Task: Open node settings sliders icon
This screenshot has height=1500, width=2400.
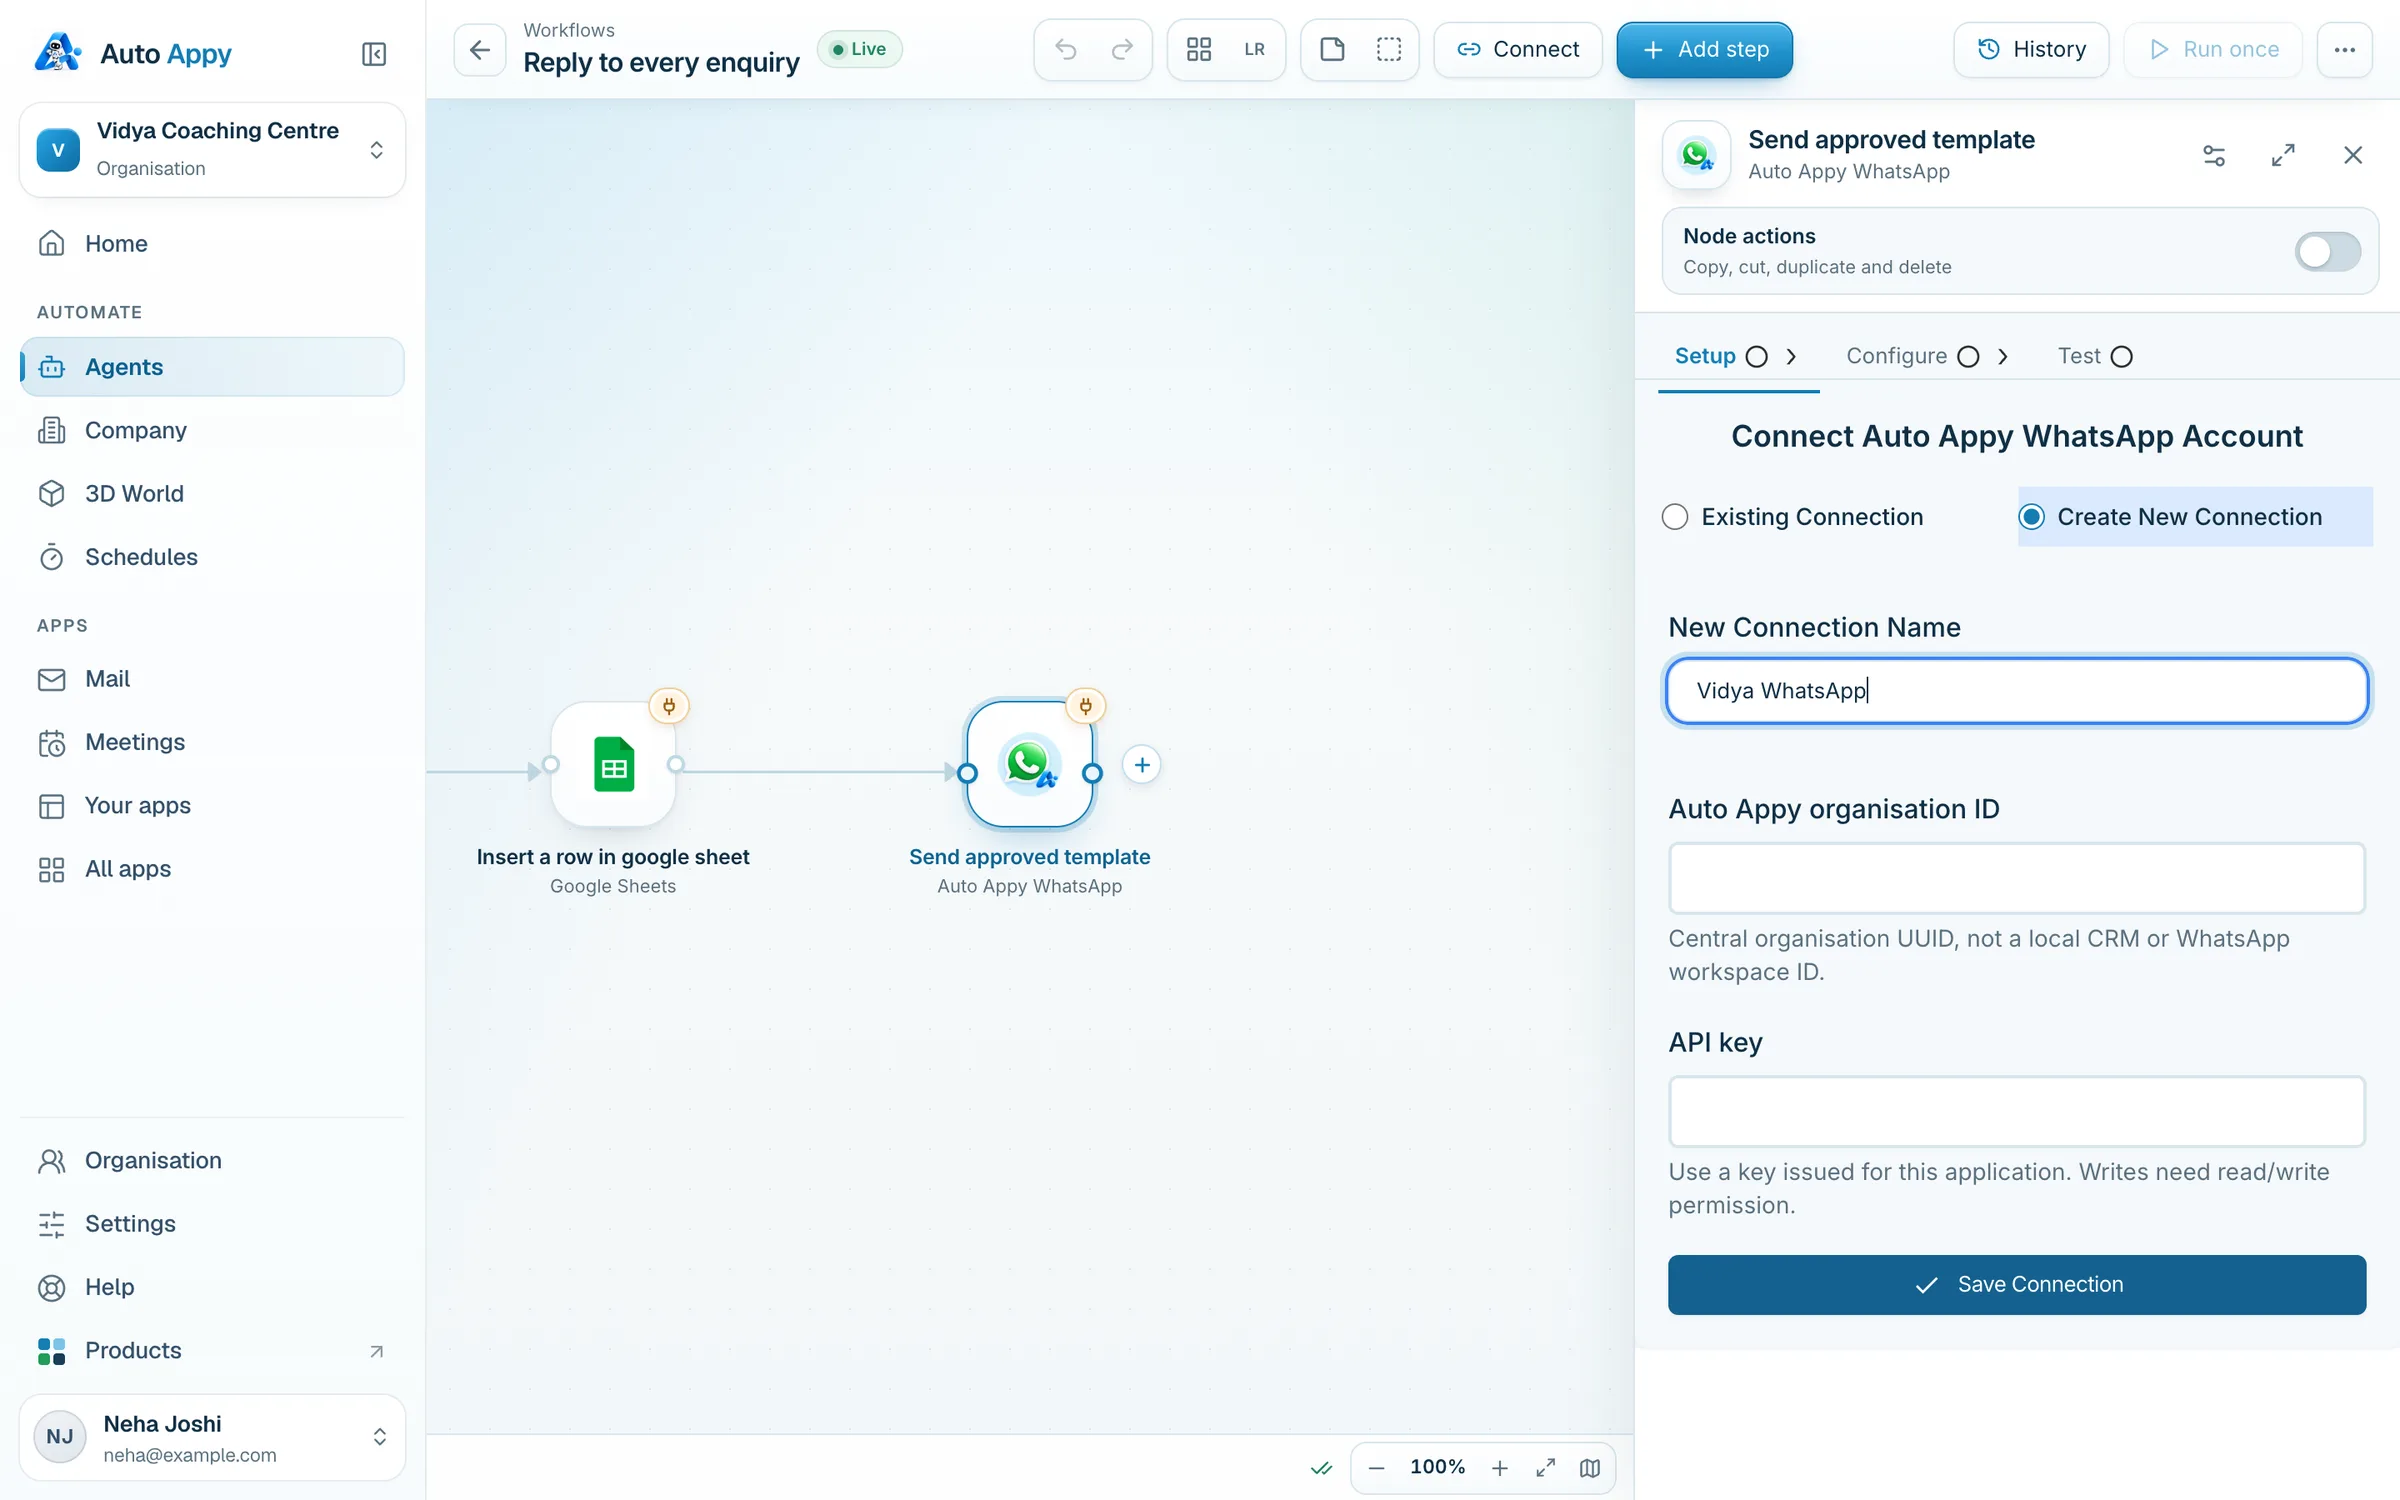Action: click(x=2214, y=155)
